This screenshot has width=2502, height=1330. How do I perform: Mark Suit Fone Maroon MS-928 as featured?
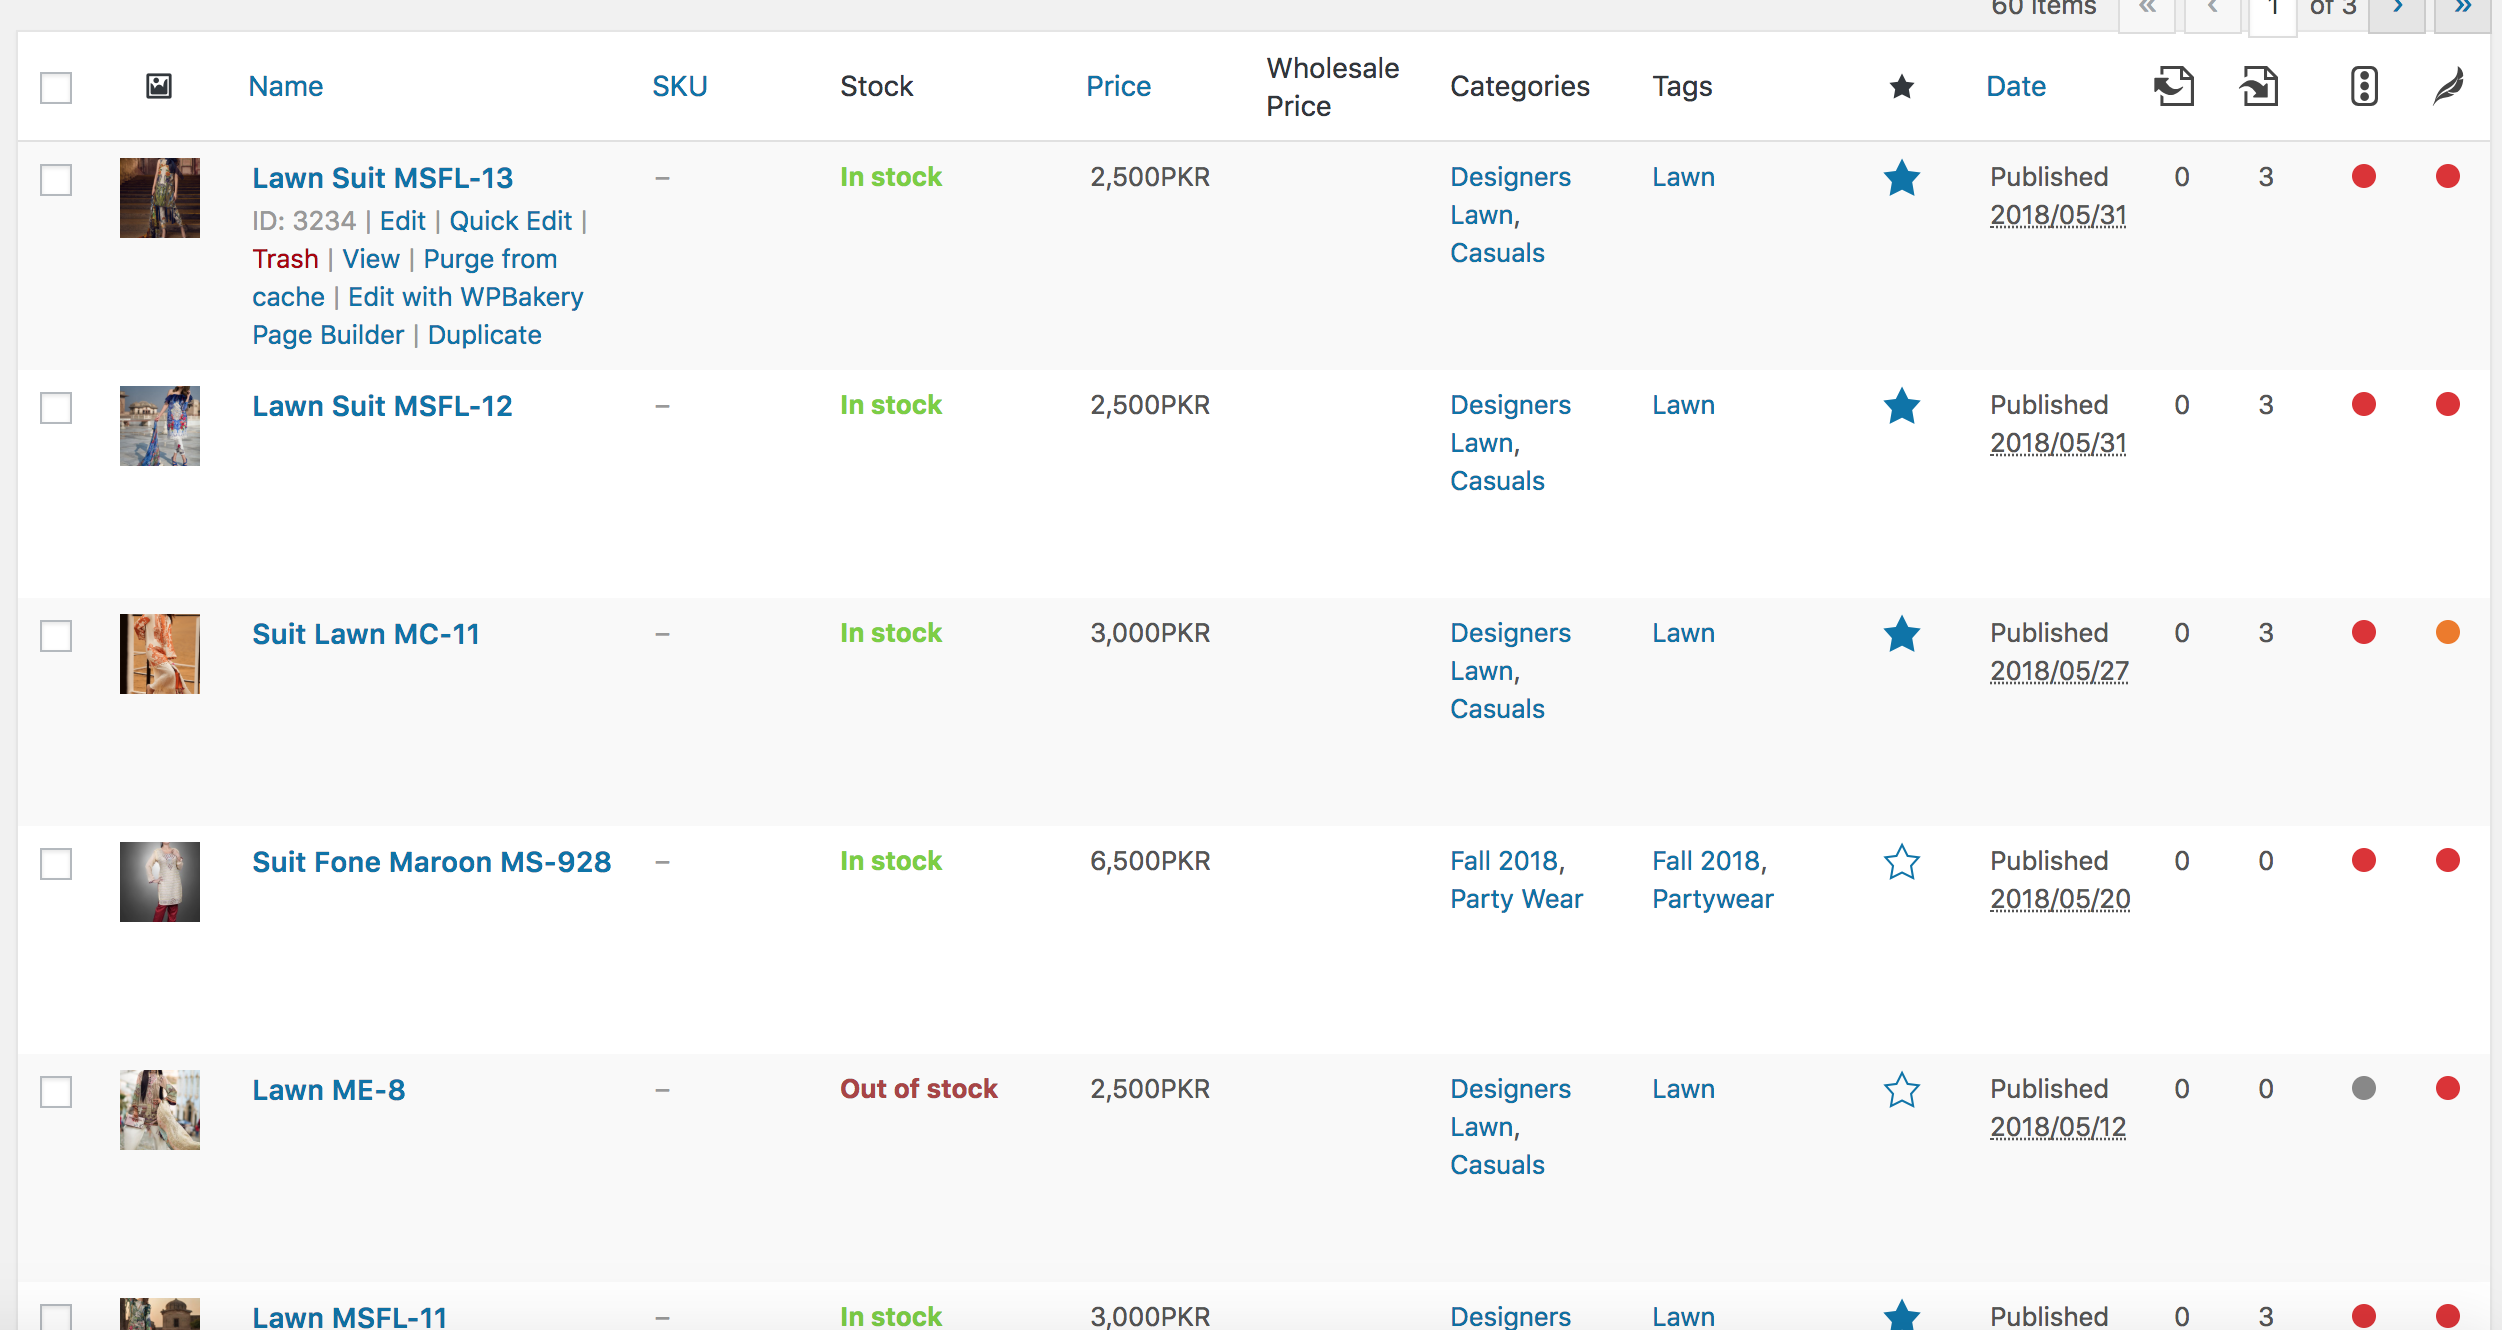click(1901, 862)
